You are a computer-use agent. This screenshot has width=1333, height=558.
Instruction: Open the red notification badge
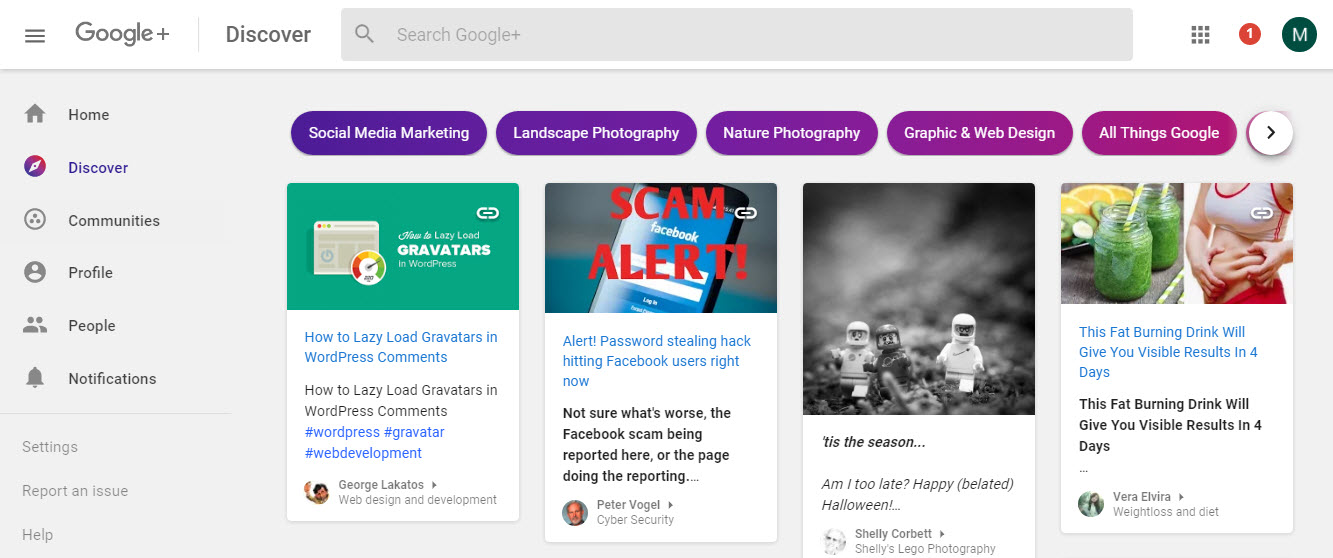click(1249, 35)
